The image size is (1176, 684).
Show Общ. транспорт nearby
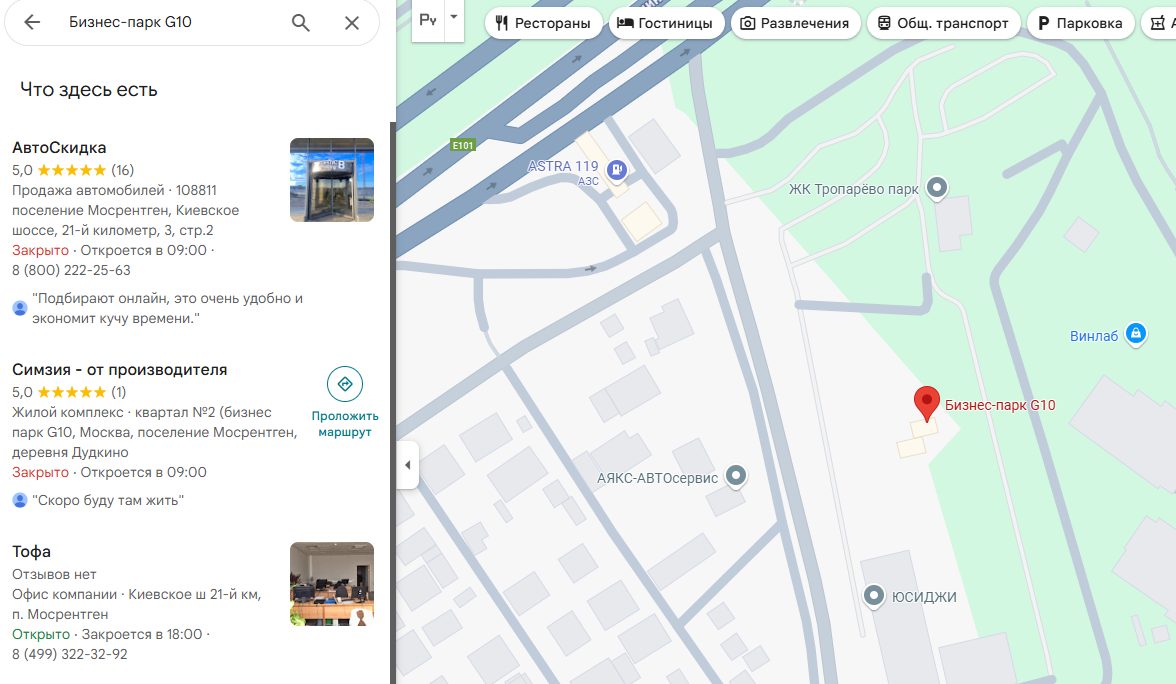pos(944,23)
